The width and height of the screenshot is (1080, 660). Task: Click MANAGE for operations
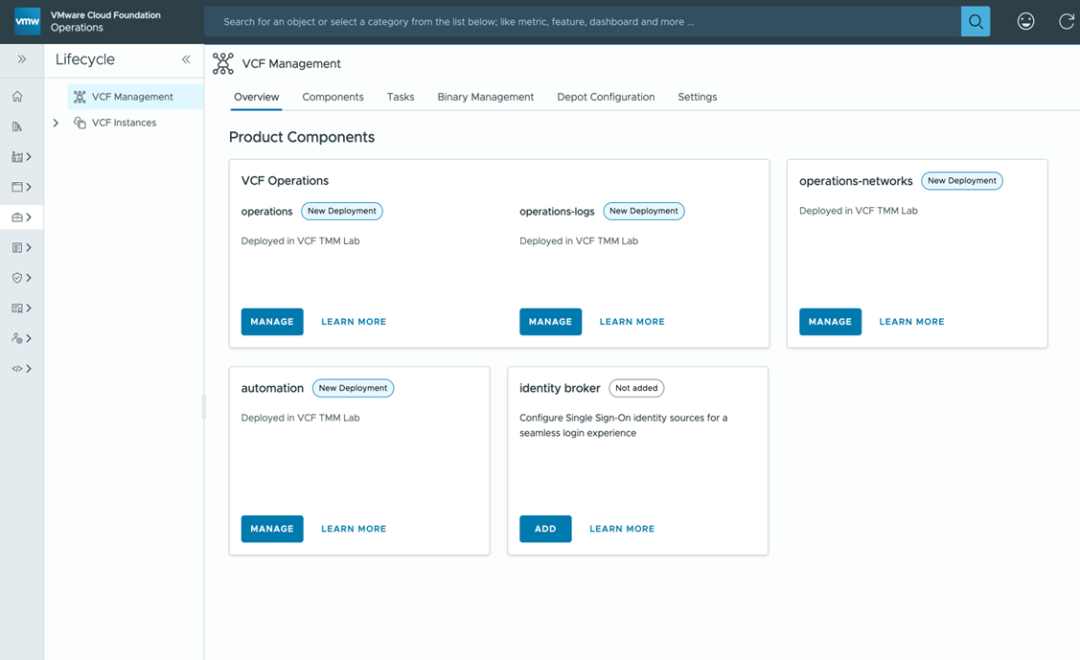(272, 322)
